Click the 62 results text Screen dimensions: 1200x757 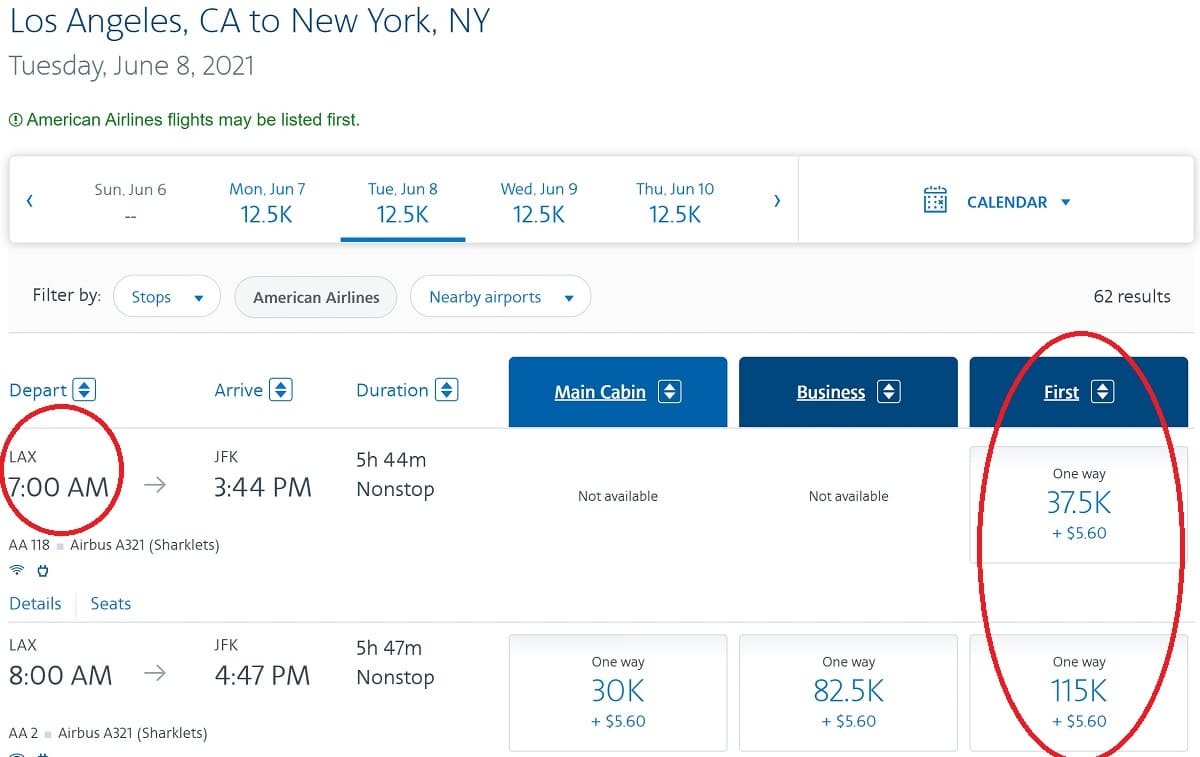1132,297
